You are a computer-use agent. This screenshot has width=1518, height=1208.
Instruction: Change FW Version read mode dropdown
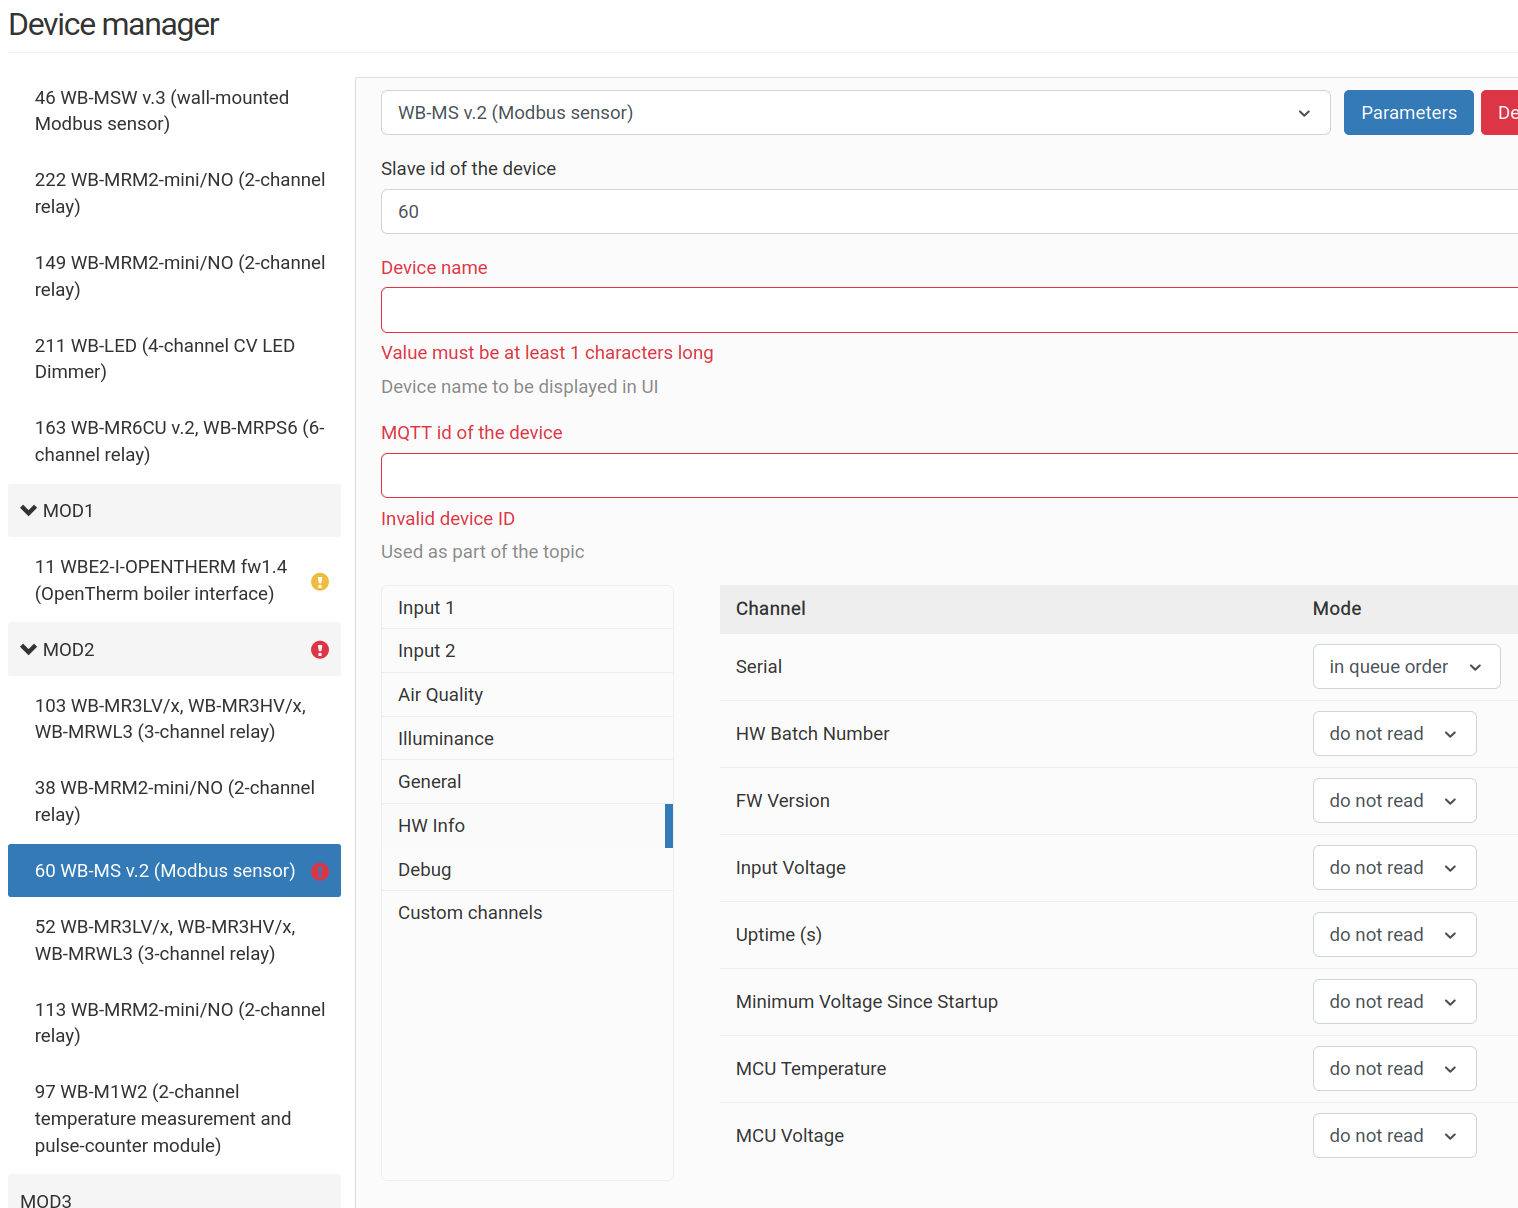pos(1393,801)
